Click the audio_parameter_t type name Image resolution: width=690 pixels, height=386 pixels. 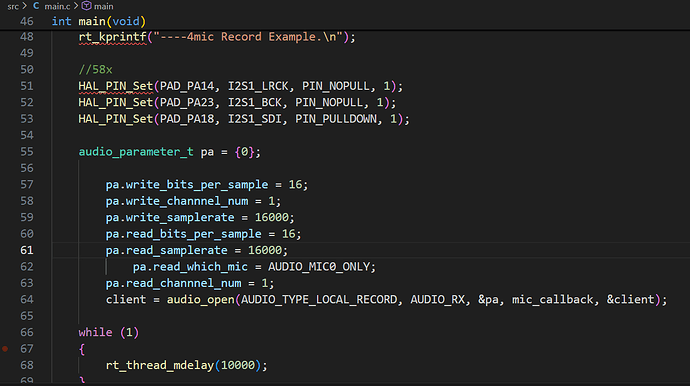136,152
